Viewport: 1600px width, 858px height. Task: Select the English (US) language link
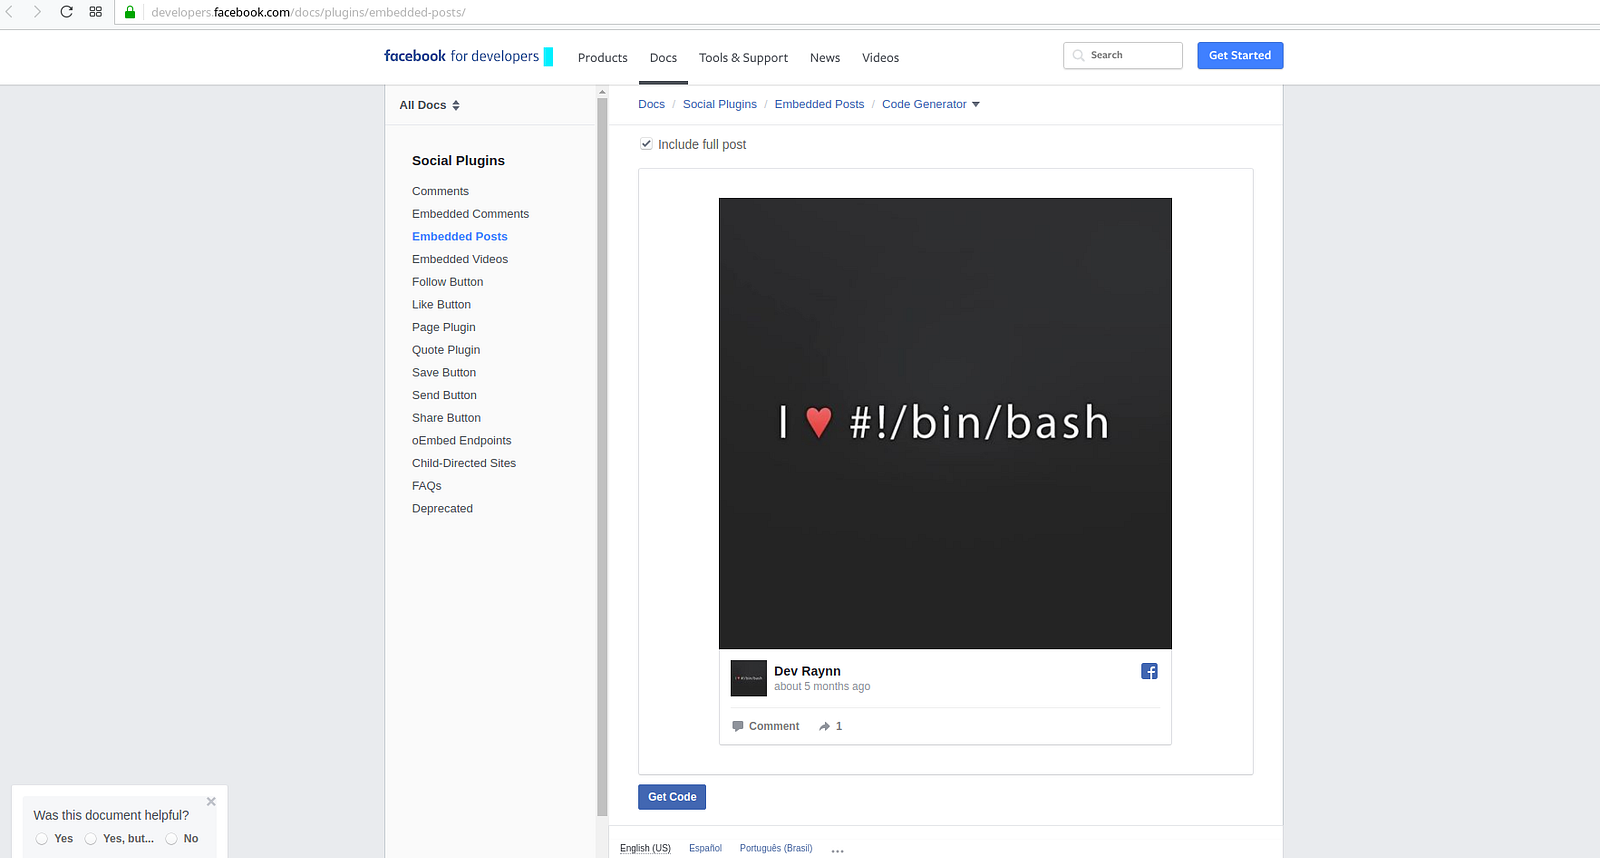[645, 848]
